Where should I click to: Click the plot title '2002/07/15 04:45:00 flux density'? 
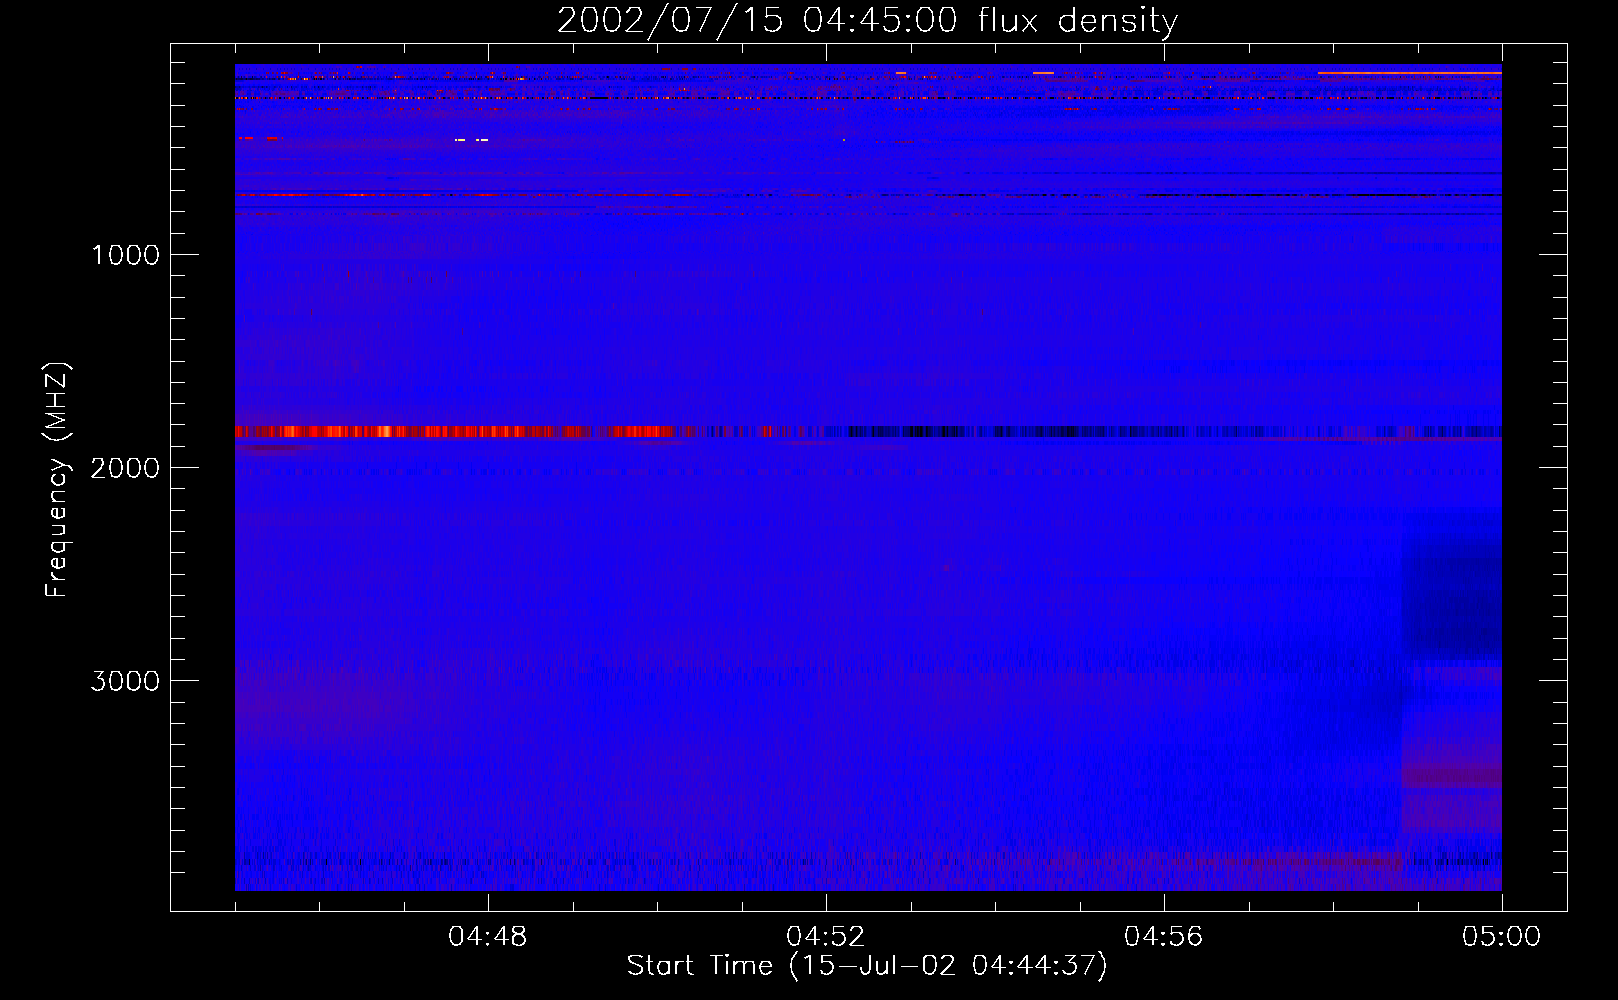pos(867,20)
